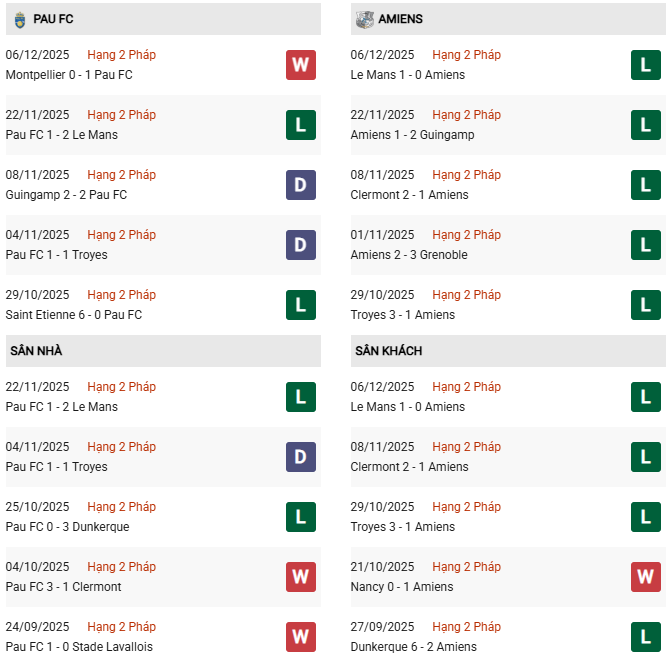Click the L badge for Saint Etienne 6 - 0 Pau FC

(301, 305)
